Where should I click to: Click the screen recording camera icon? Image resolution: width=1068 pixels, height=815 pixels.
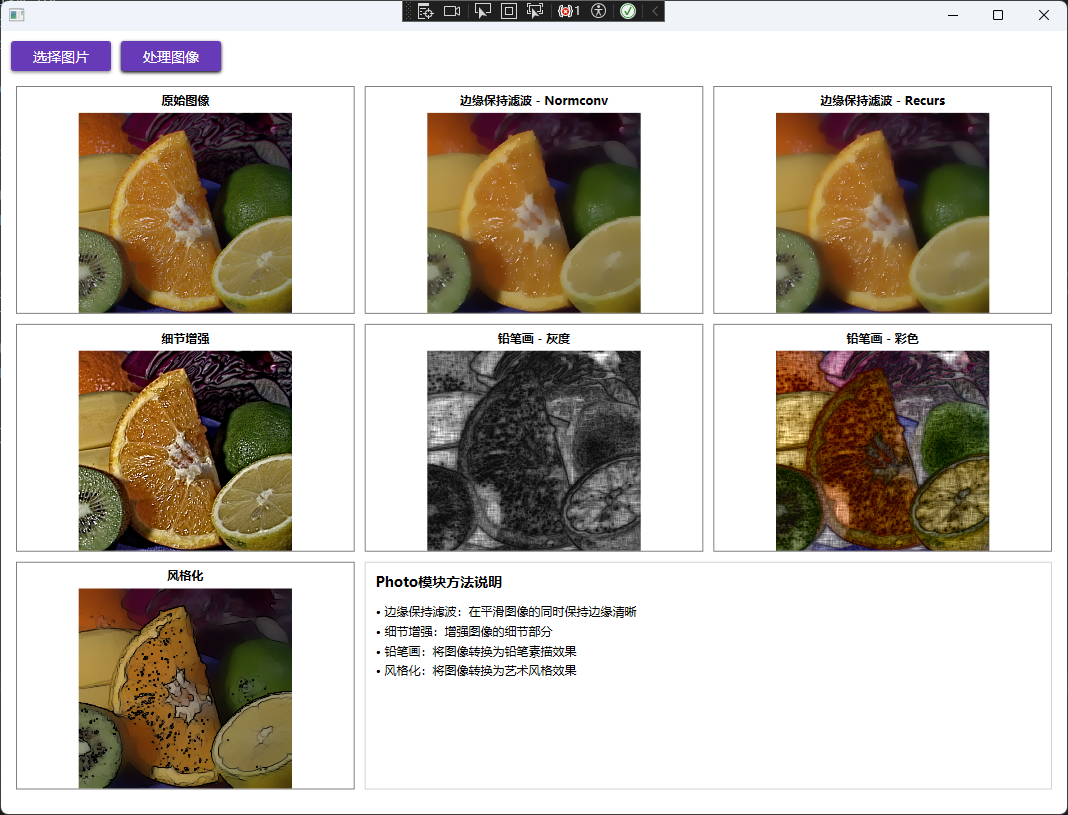452,11
